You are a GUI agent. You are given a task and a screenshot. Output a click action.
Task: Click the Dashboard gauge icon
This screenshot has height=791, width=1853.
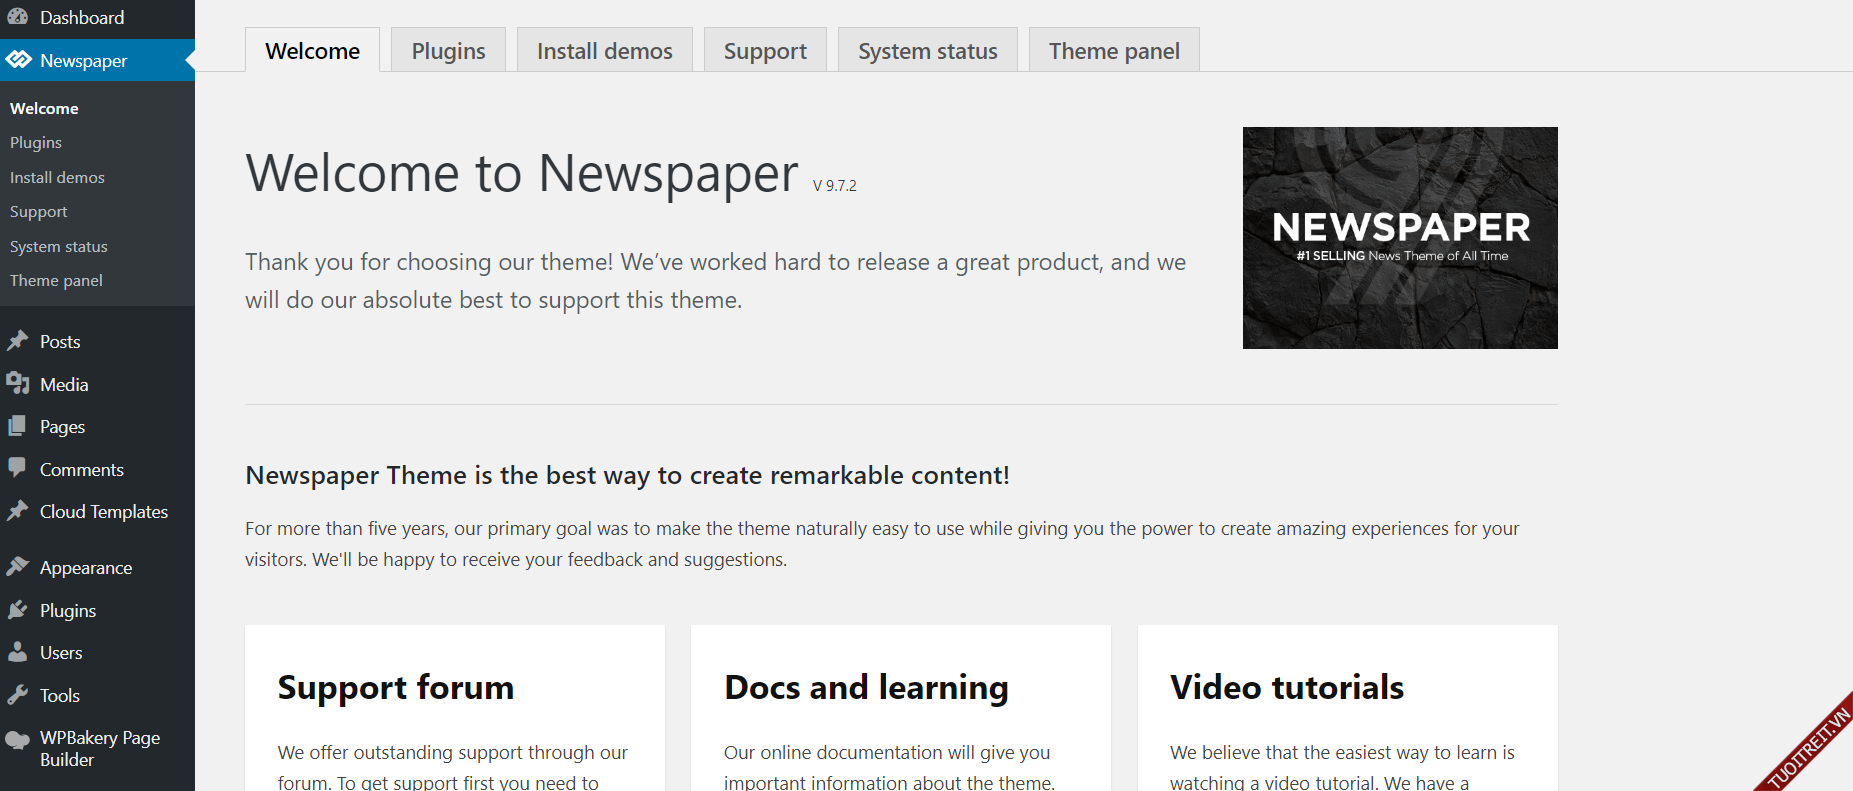coord(18,17)
